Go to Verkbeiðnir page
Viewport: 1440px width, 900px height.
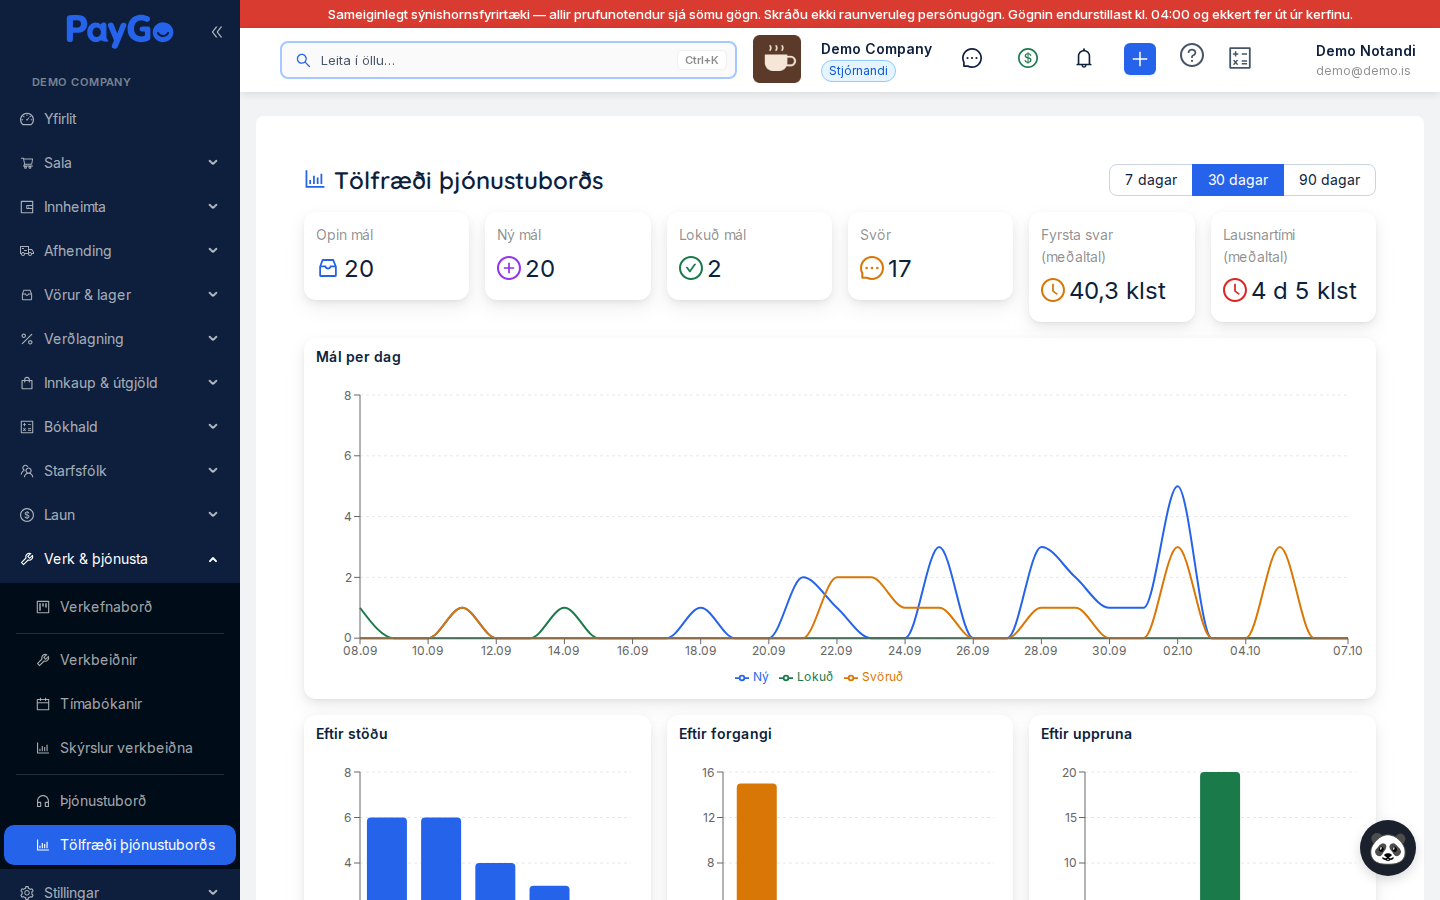tap(120, 660)
